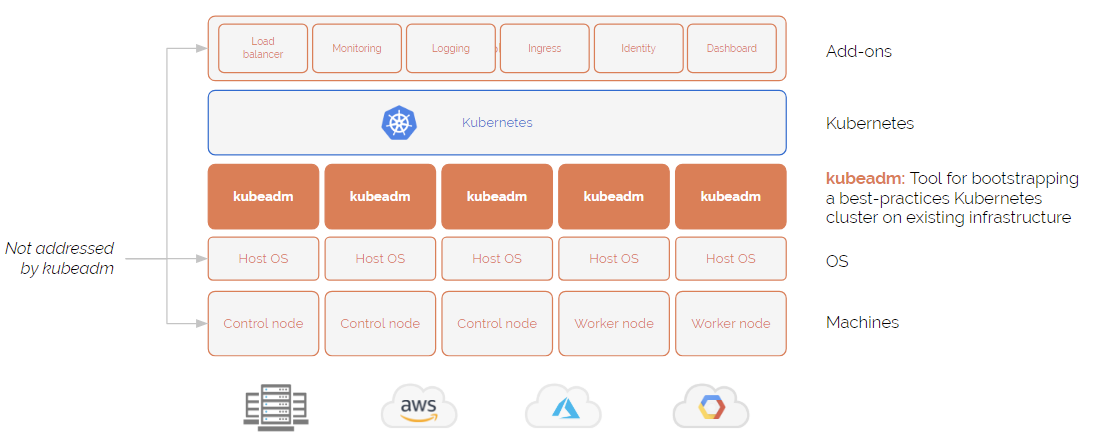Screen dimensions: 1094x439
Task: Click the AWS cloud icon
Action: pyautogui.click(x=418, y=408)
